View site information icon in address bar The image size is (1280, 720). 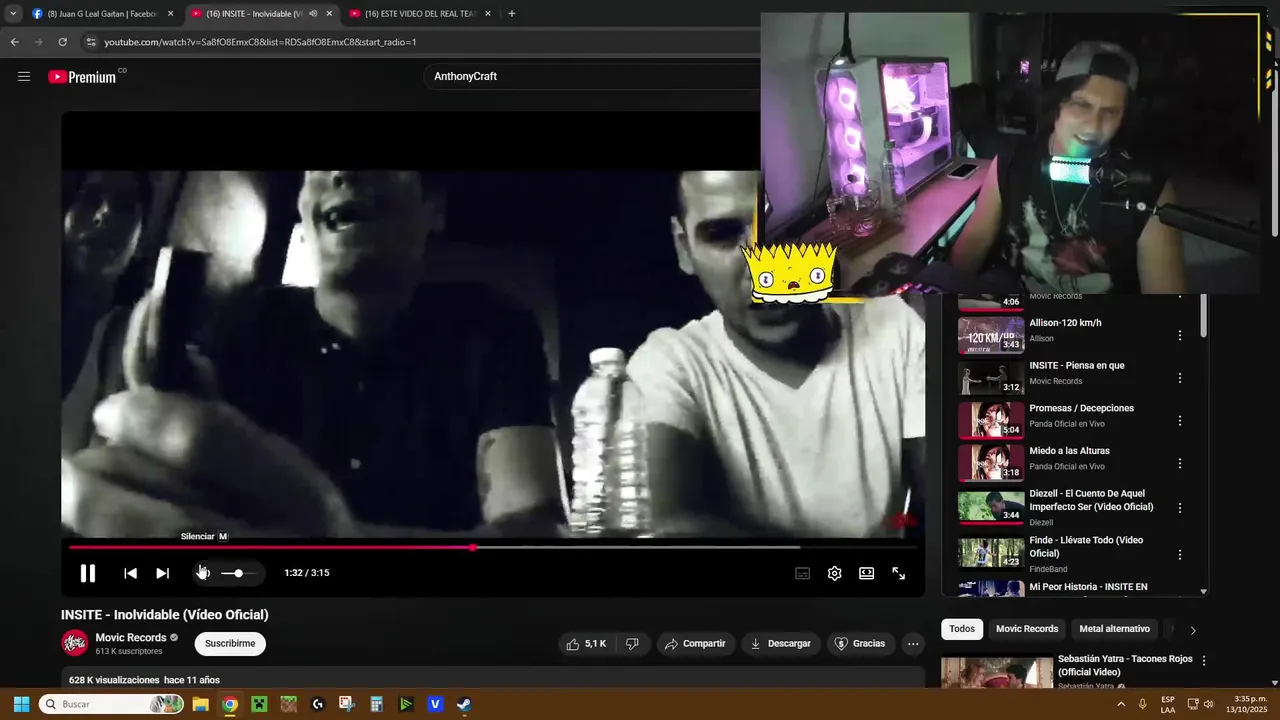[91, 42]
